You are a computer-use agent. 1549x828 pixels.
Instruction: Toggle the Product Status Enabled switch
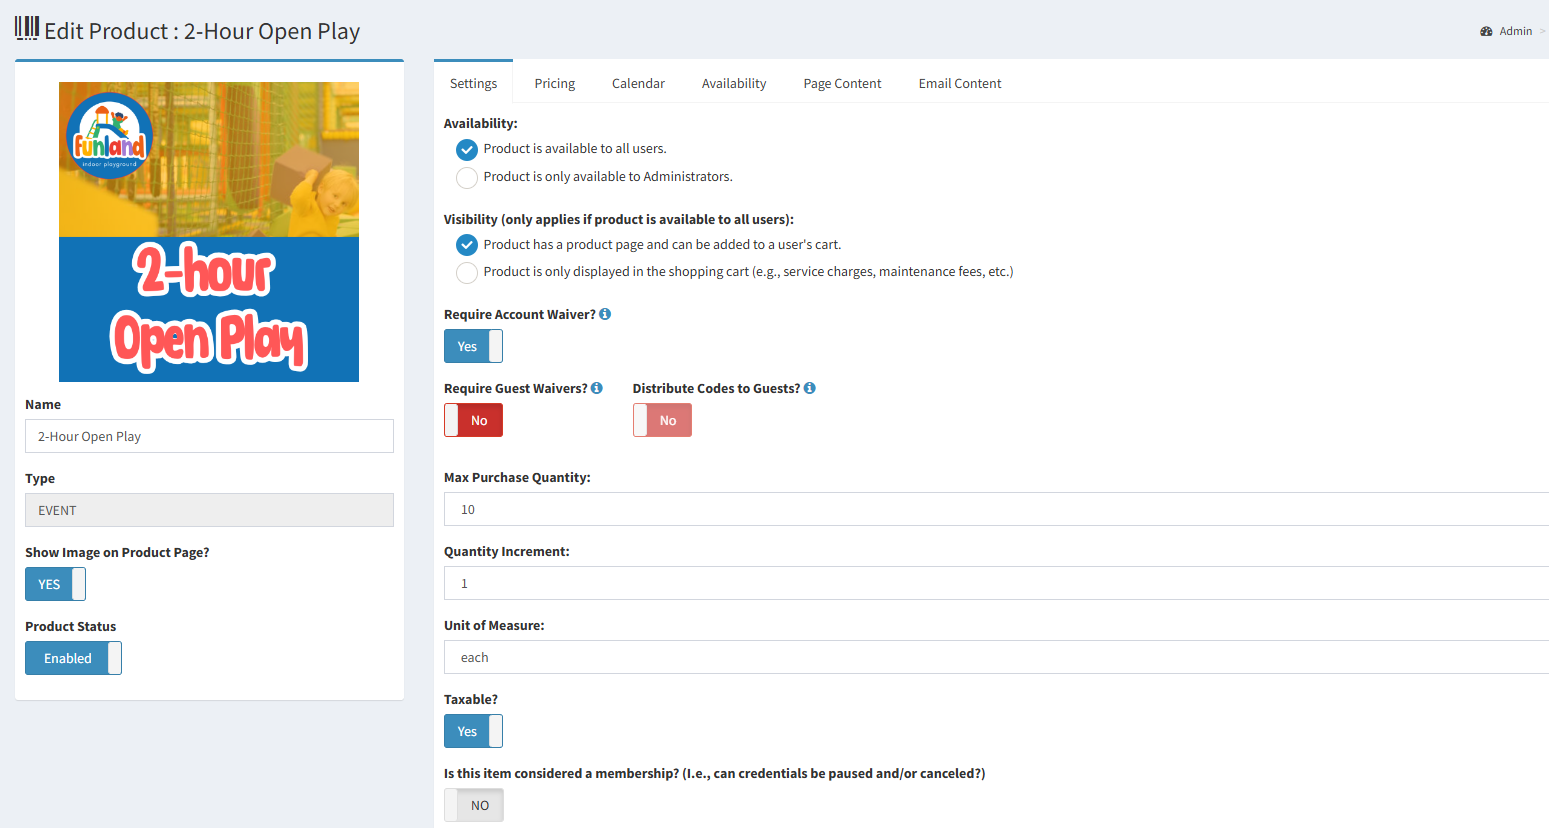click(73, 658)
